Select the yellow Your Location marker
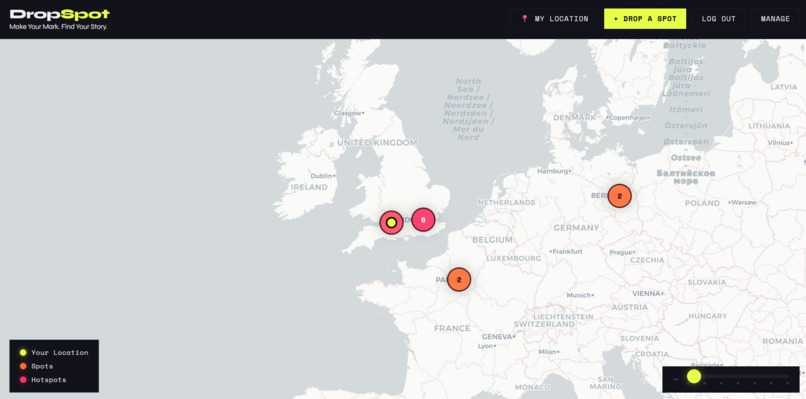This screenshot has height=399, width=806. point(391,223)
